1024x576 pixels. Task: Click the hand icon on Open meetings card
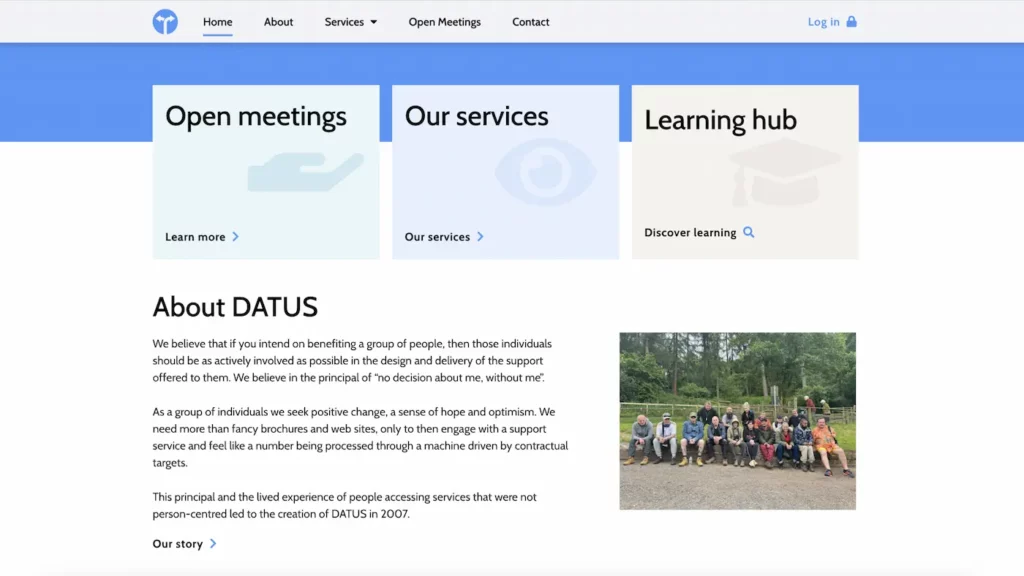(x=305, y=172)
